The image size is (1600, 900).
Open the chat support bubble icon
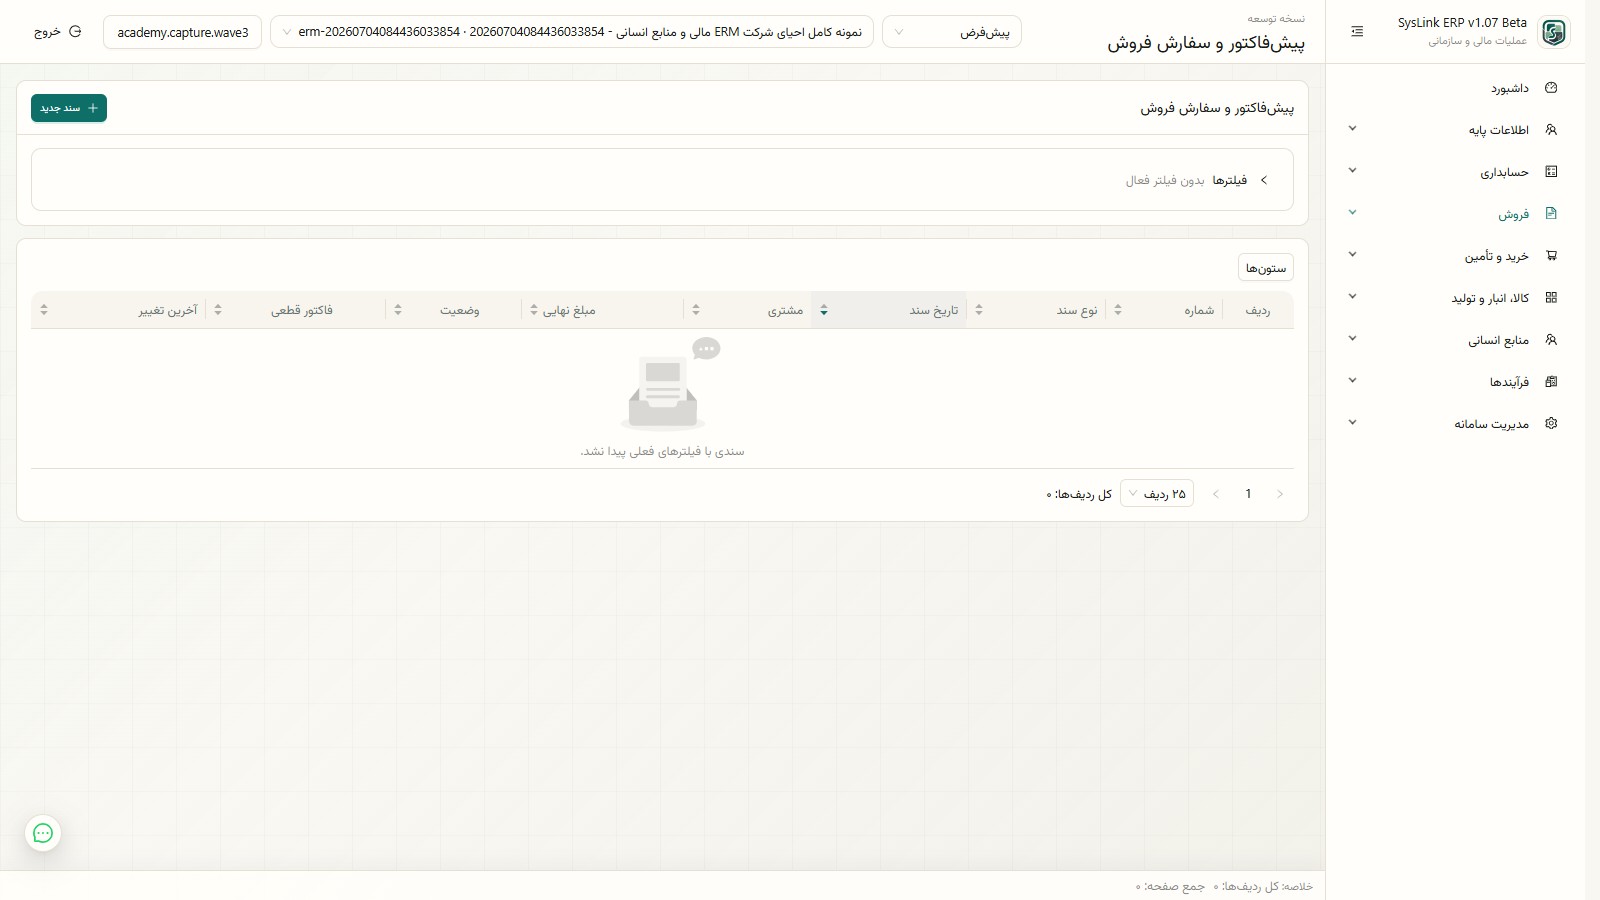click(x=43, y=833)
